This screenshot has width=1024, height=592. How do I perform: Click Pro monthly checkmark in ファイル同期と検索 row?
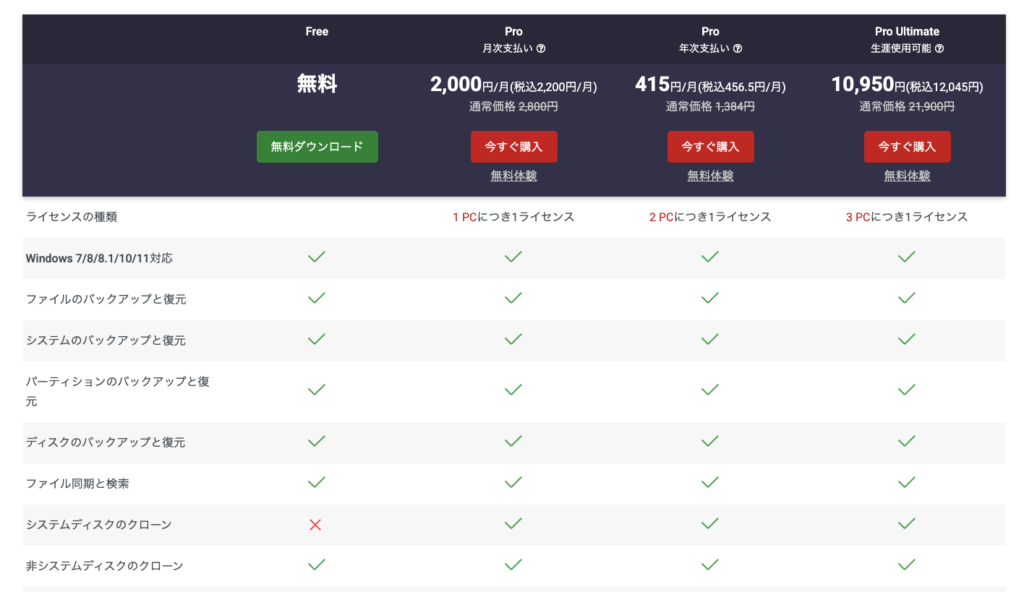pos(513,482)
